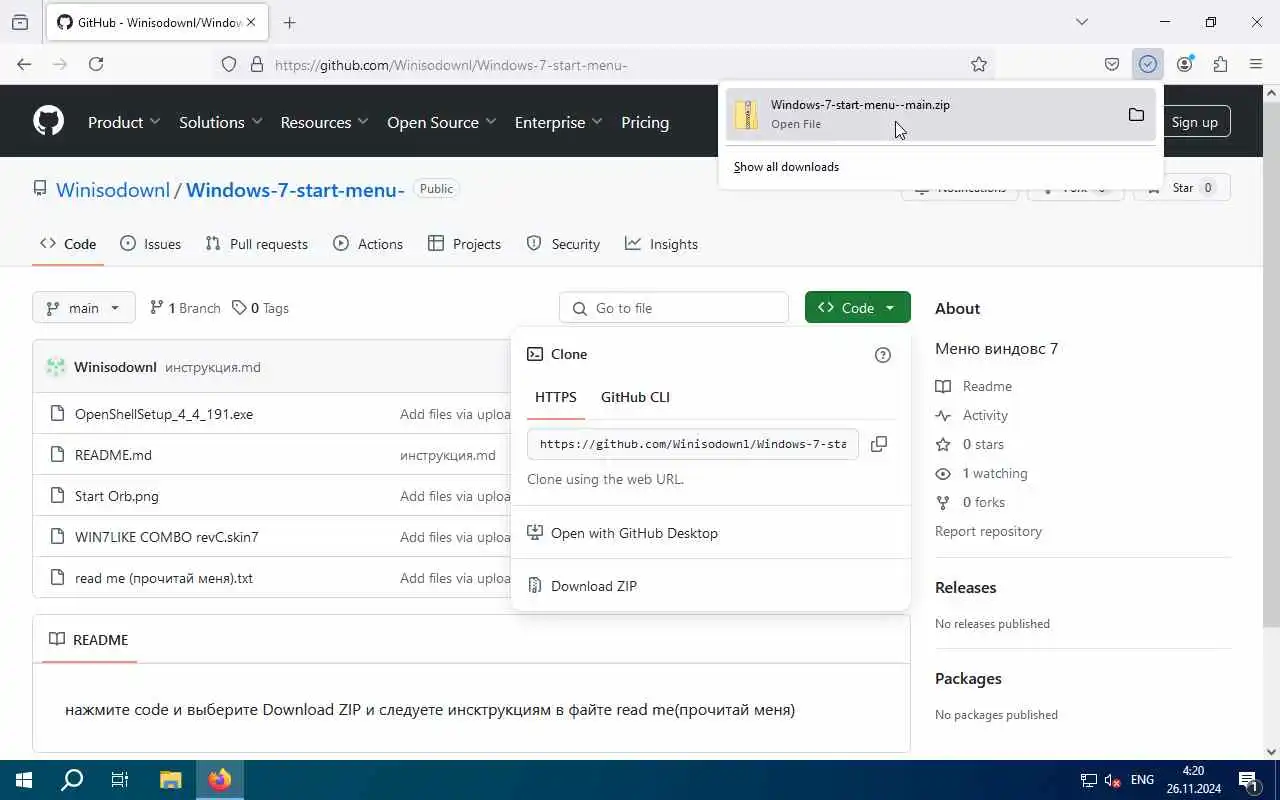Open the Insights tab
Screen dimensions: 1280x800
pos(661,244)
